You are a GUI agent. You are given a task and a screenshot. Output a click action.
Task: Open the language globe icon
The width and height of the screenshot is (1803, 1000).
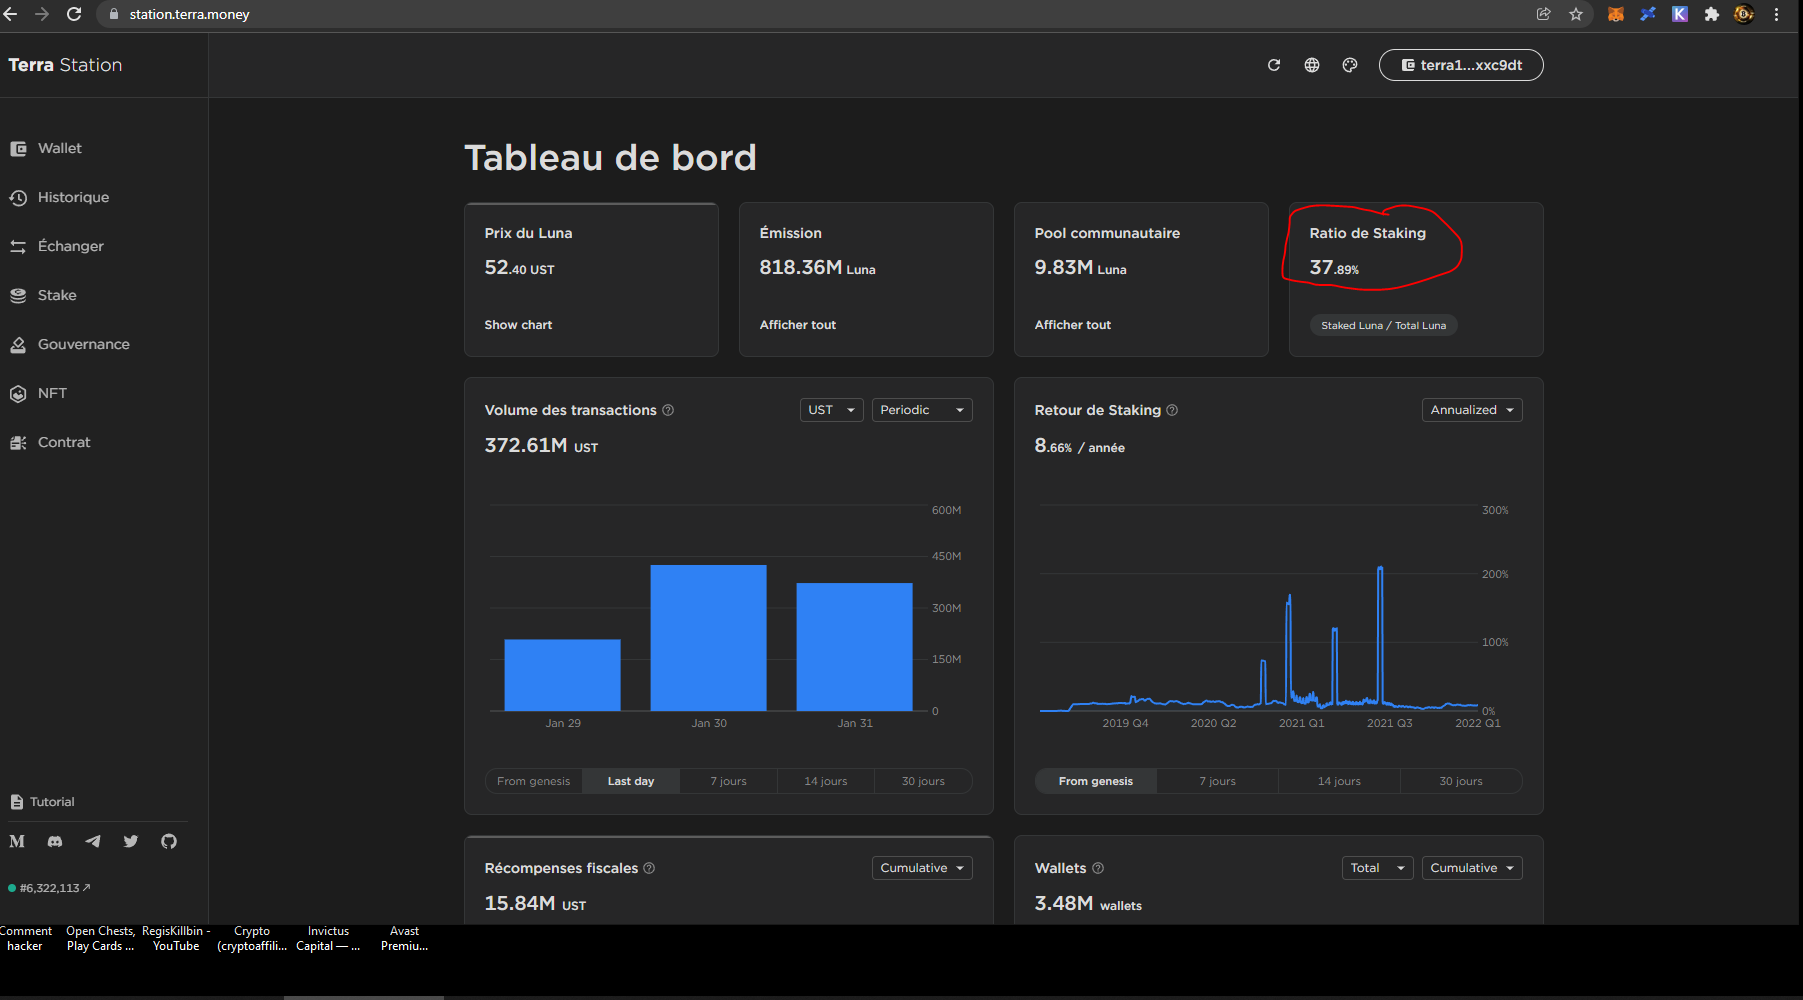coord(1312,65)
